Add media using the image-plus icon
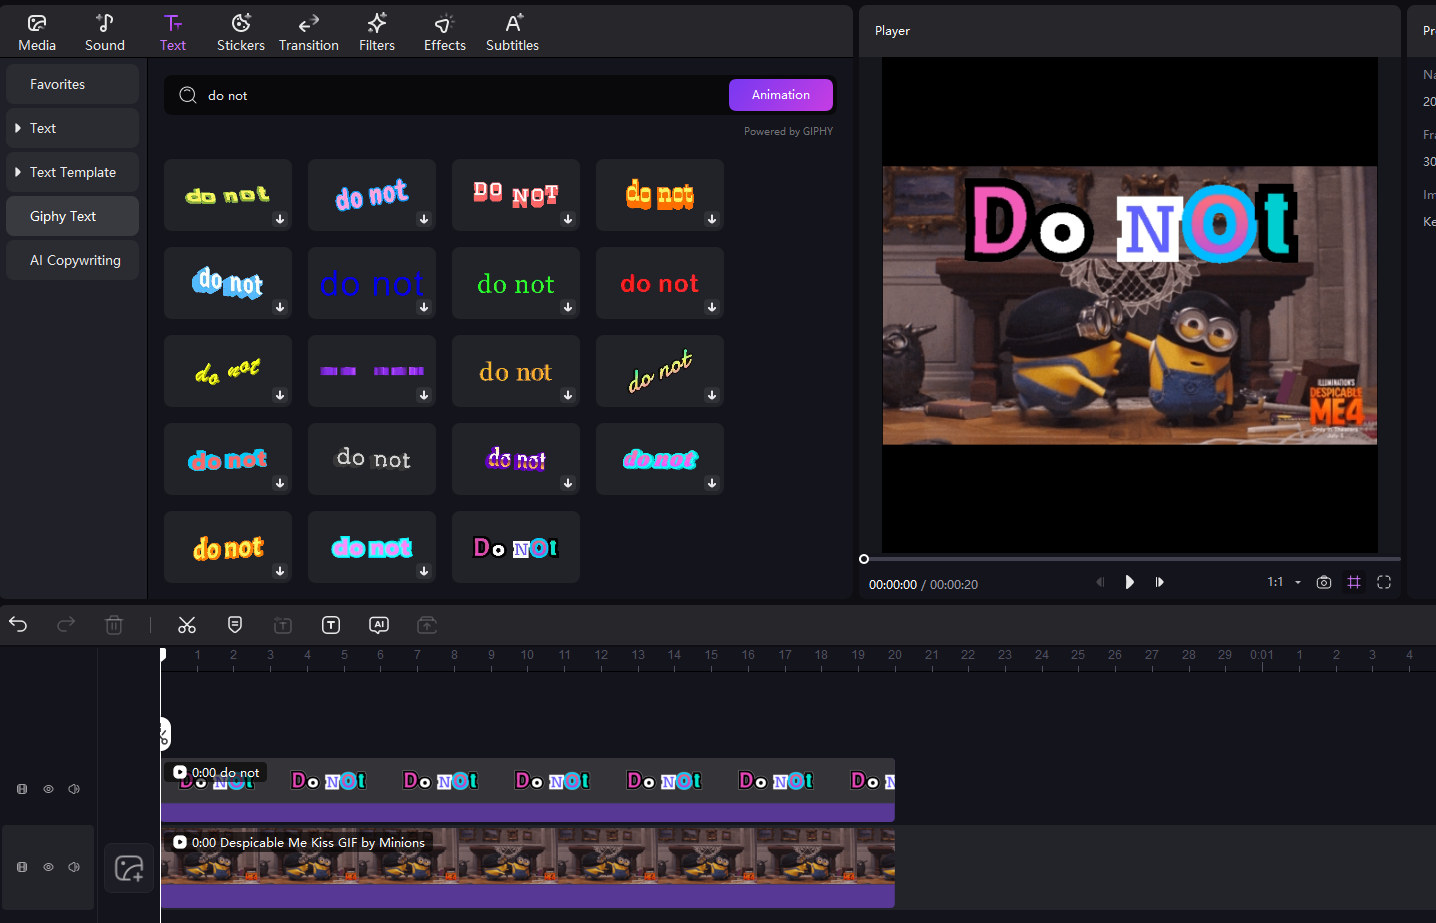Viewport: 1436px width, 923px height. pos(129,867)
